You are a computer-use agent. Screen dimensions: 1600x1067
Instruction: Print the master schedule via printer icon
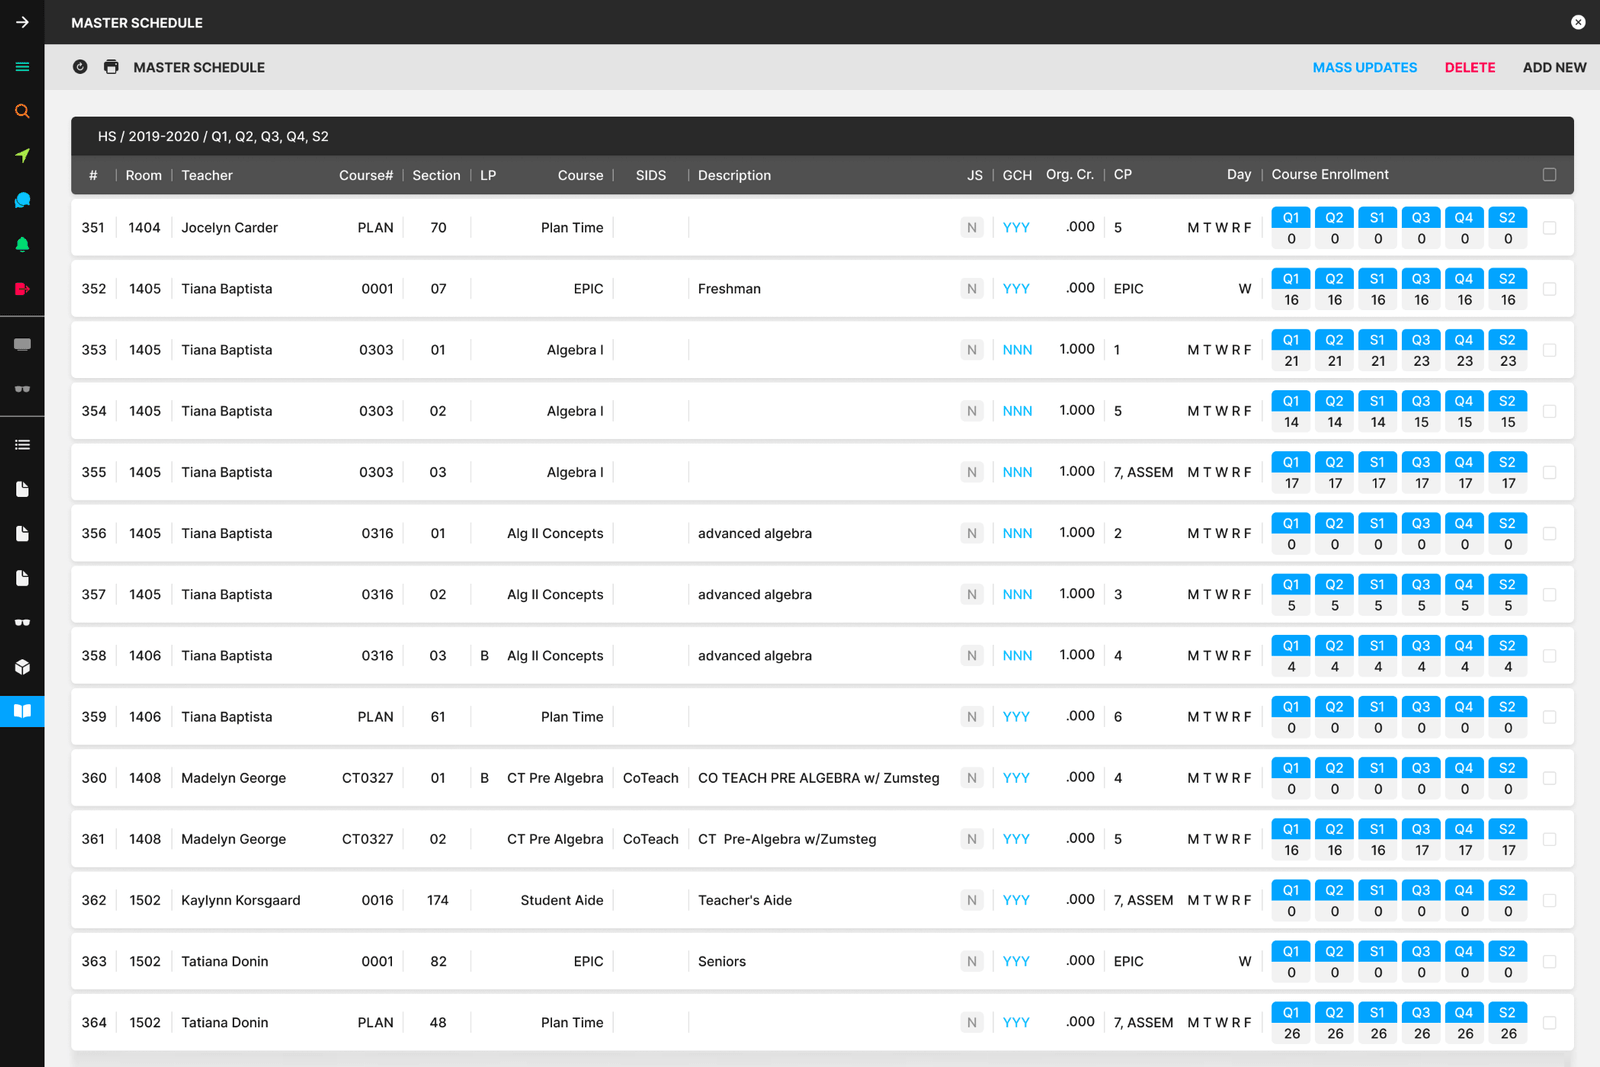point(111,67)
